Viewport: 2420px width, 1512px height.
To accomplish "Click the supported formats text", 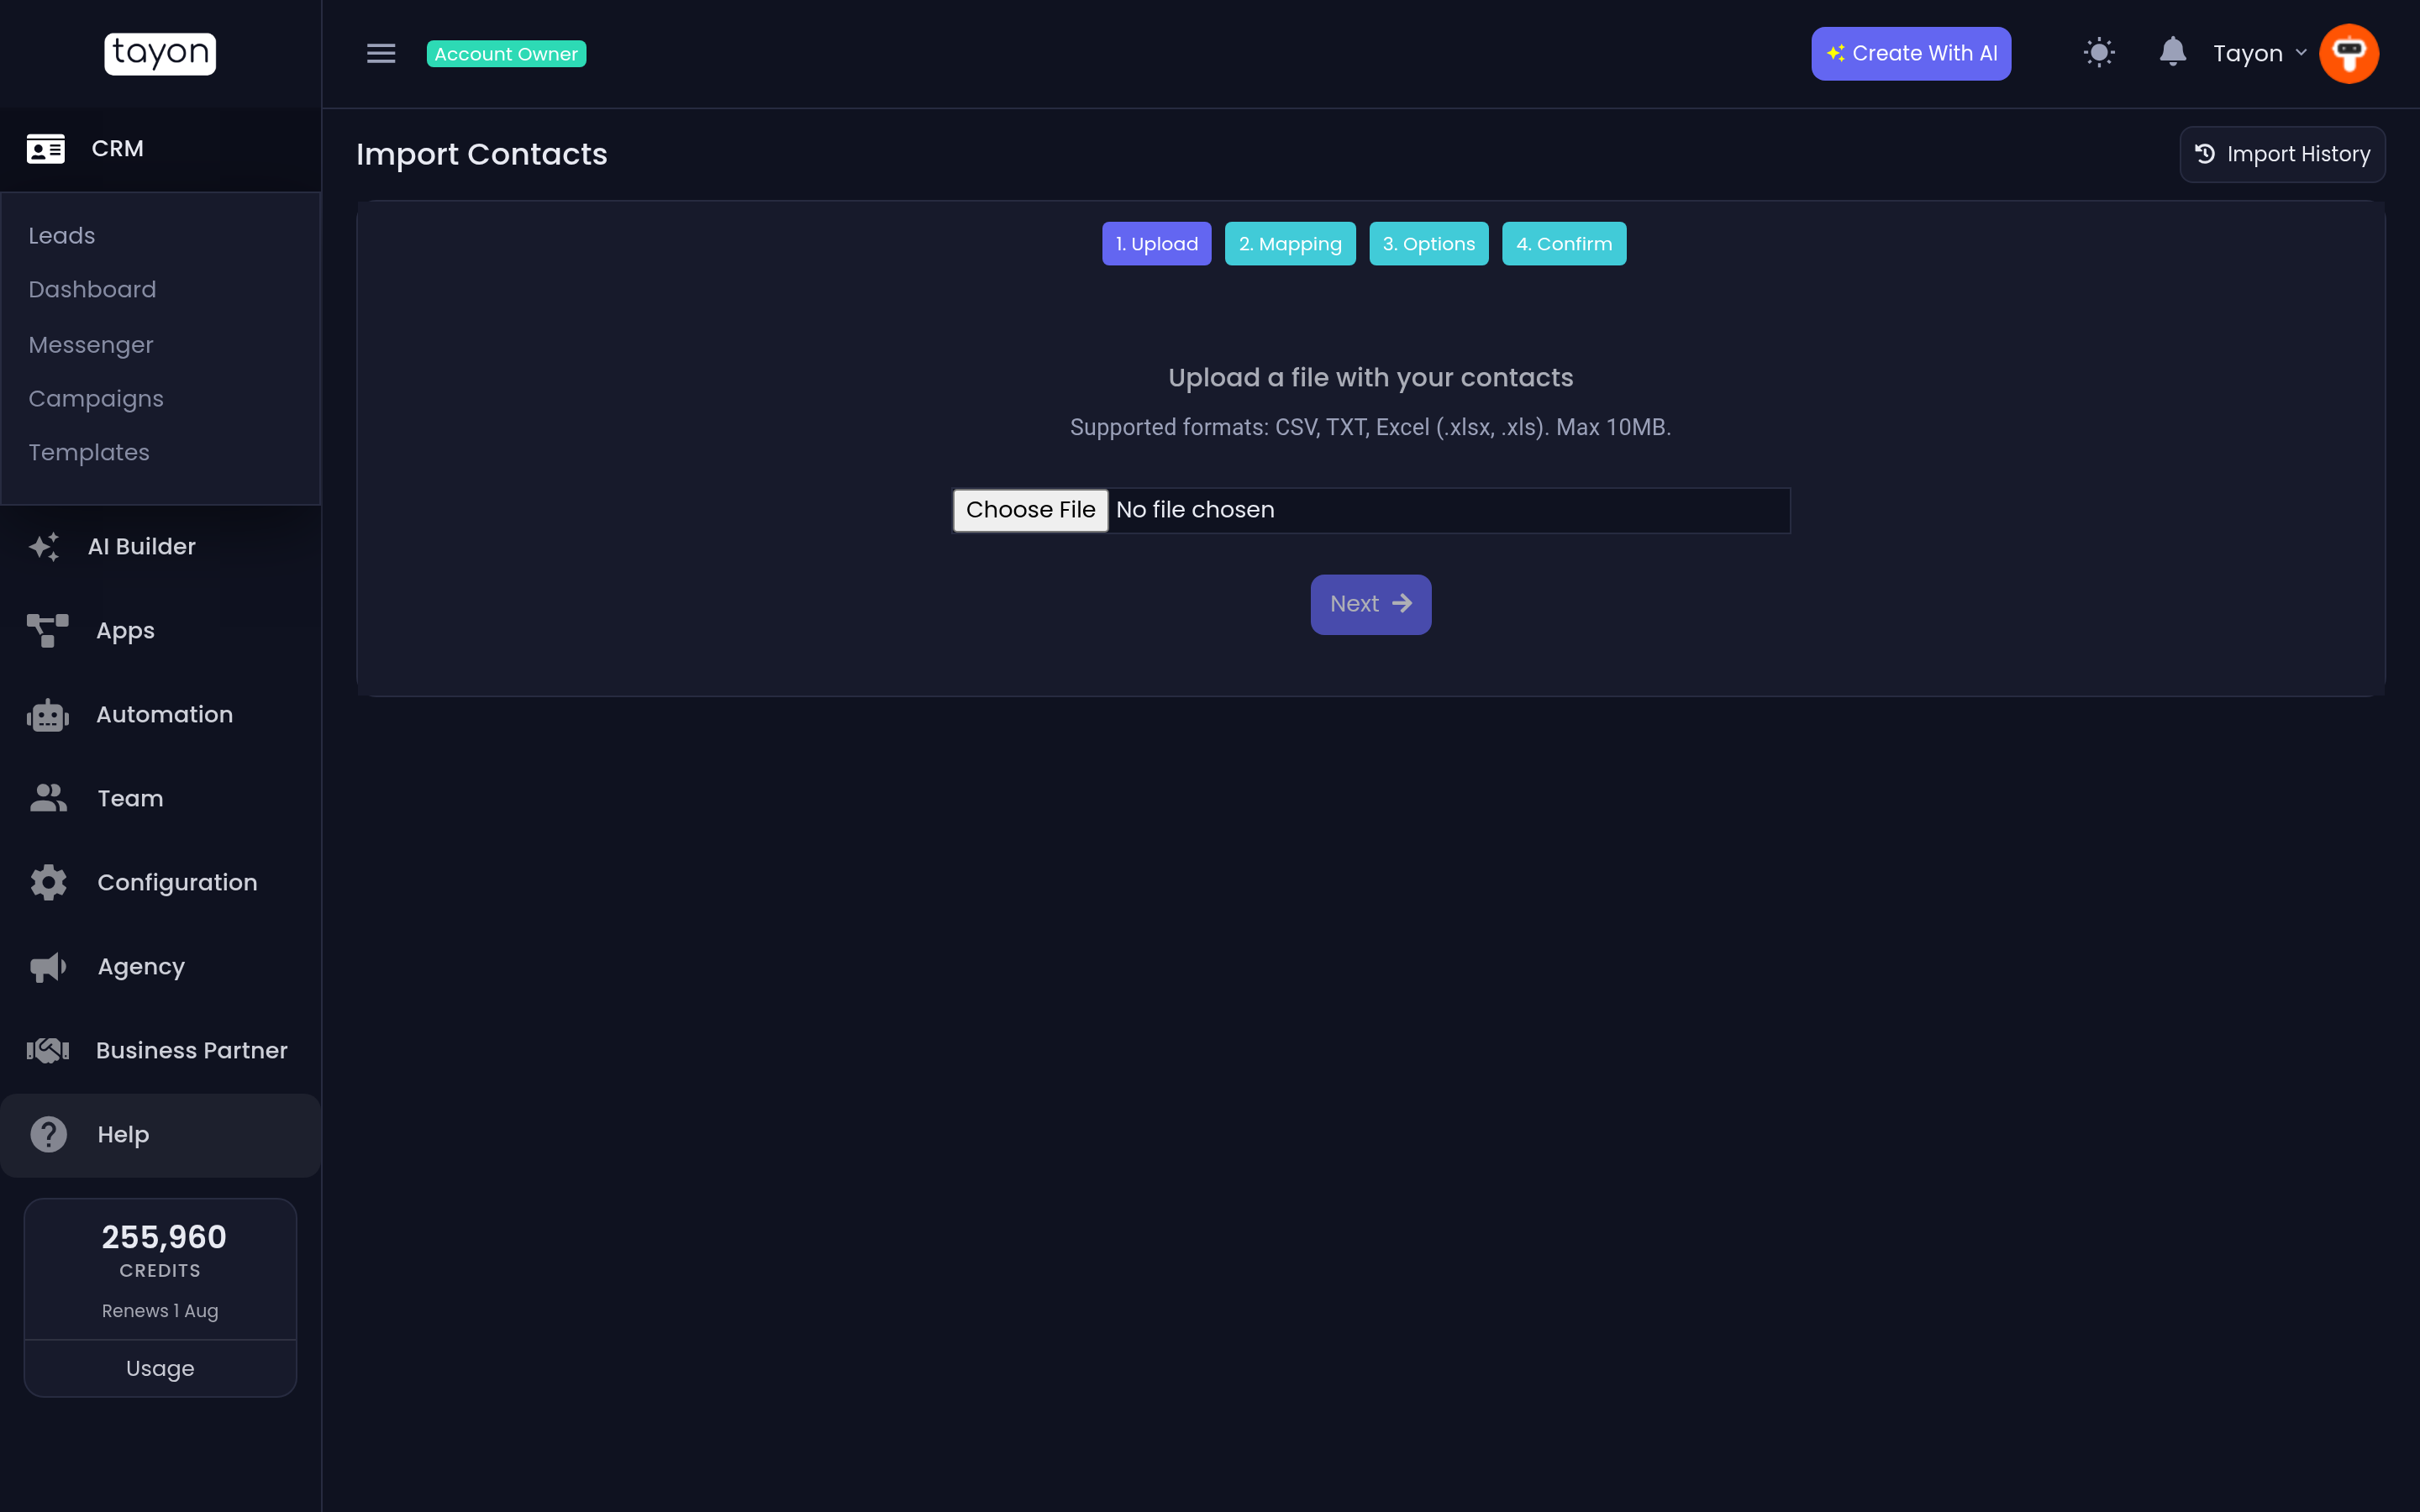I will click(1370, 428).
